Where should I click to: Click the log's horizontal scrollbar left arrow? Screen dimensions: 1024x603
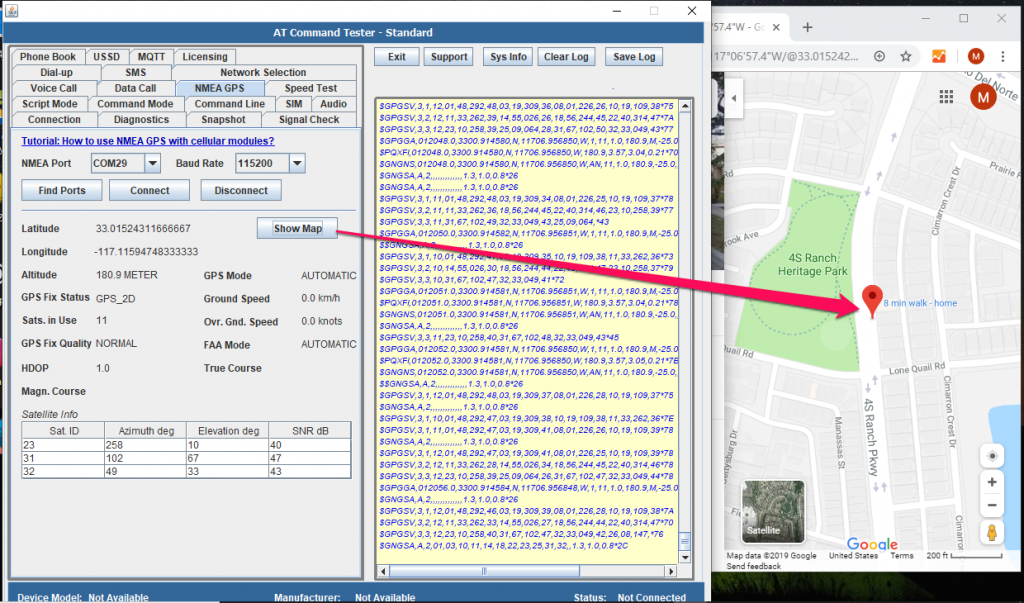[383, 571]
